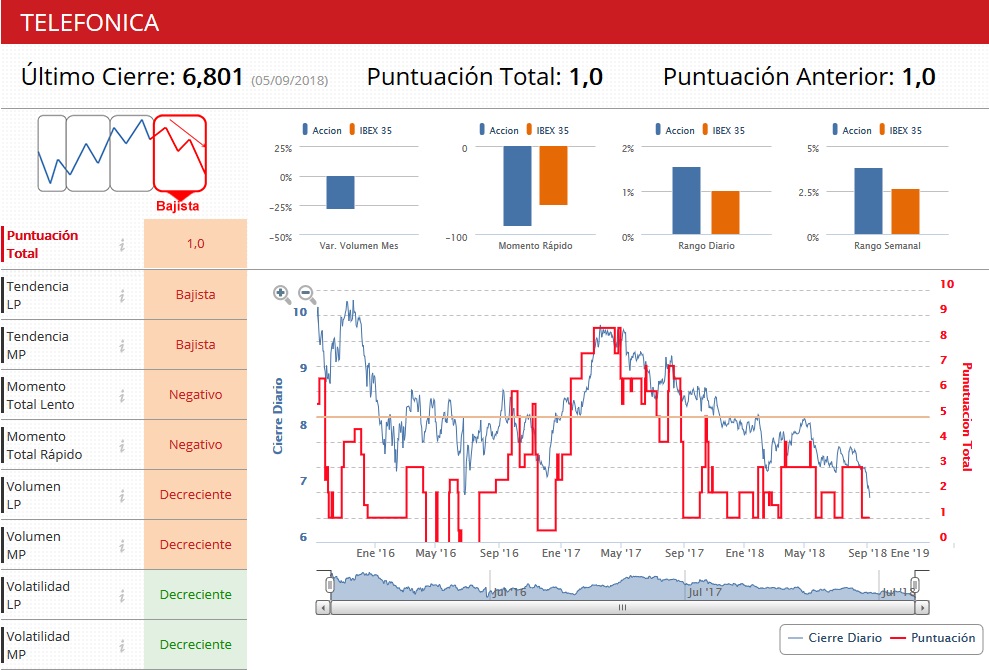Click Sep '17 on the chart time axis
Viewport: 989px width, 670px height.
click(x=684, y=553)
